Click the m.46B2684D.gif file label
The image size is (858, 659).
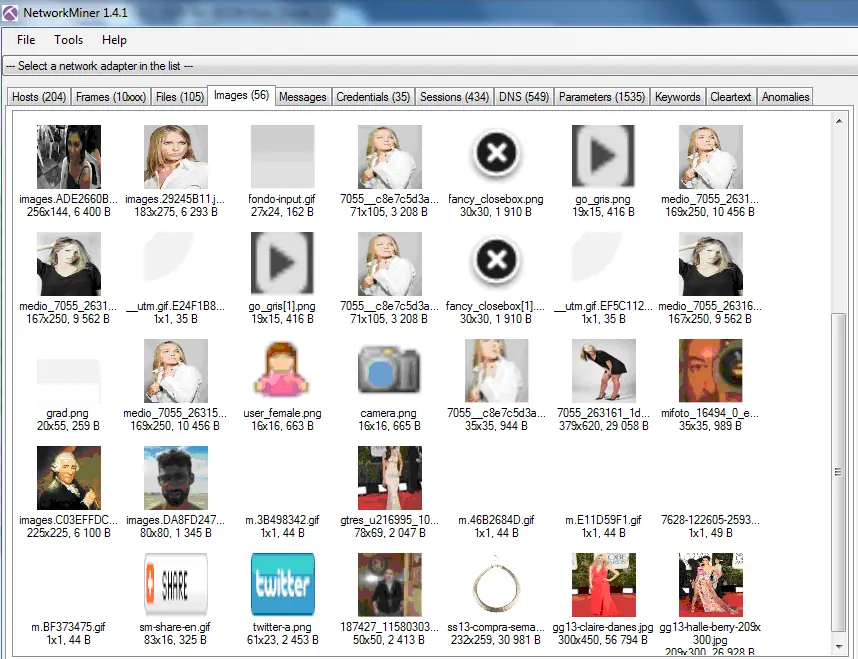pyautogui.click(x=496, y=520)
